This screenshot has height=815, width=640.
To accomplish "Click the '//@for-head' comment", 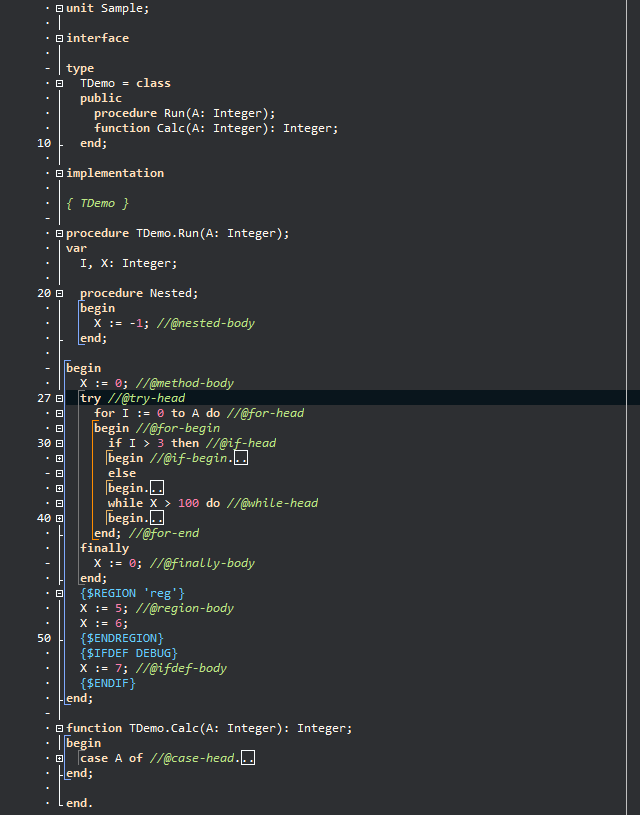I will pyautogui.click(x=265, y=413).
